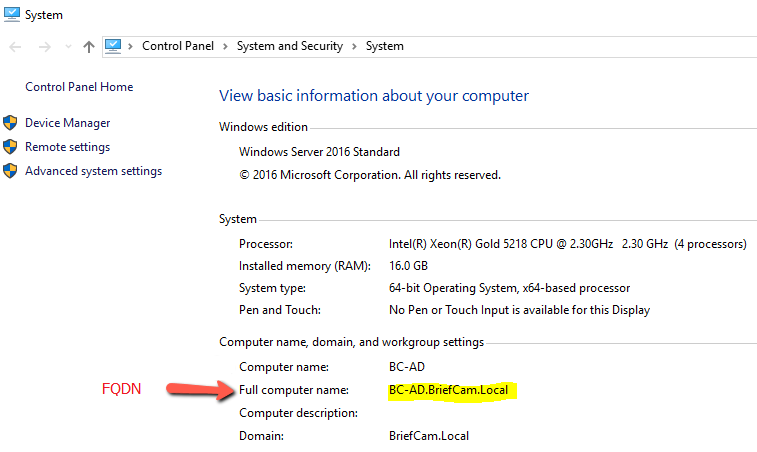Select Control Panel in breadcrumb path
This screenshot has height=452, width=757.
(x=178, y=46)
